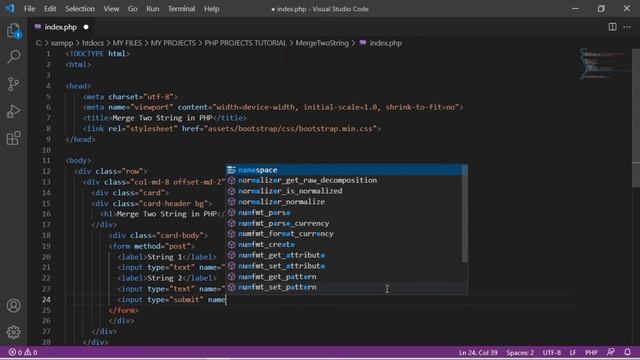Open the editor More Actions menu
Screen dimensions: 640x360
tap(627, 27)
